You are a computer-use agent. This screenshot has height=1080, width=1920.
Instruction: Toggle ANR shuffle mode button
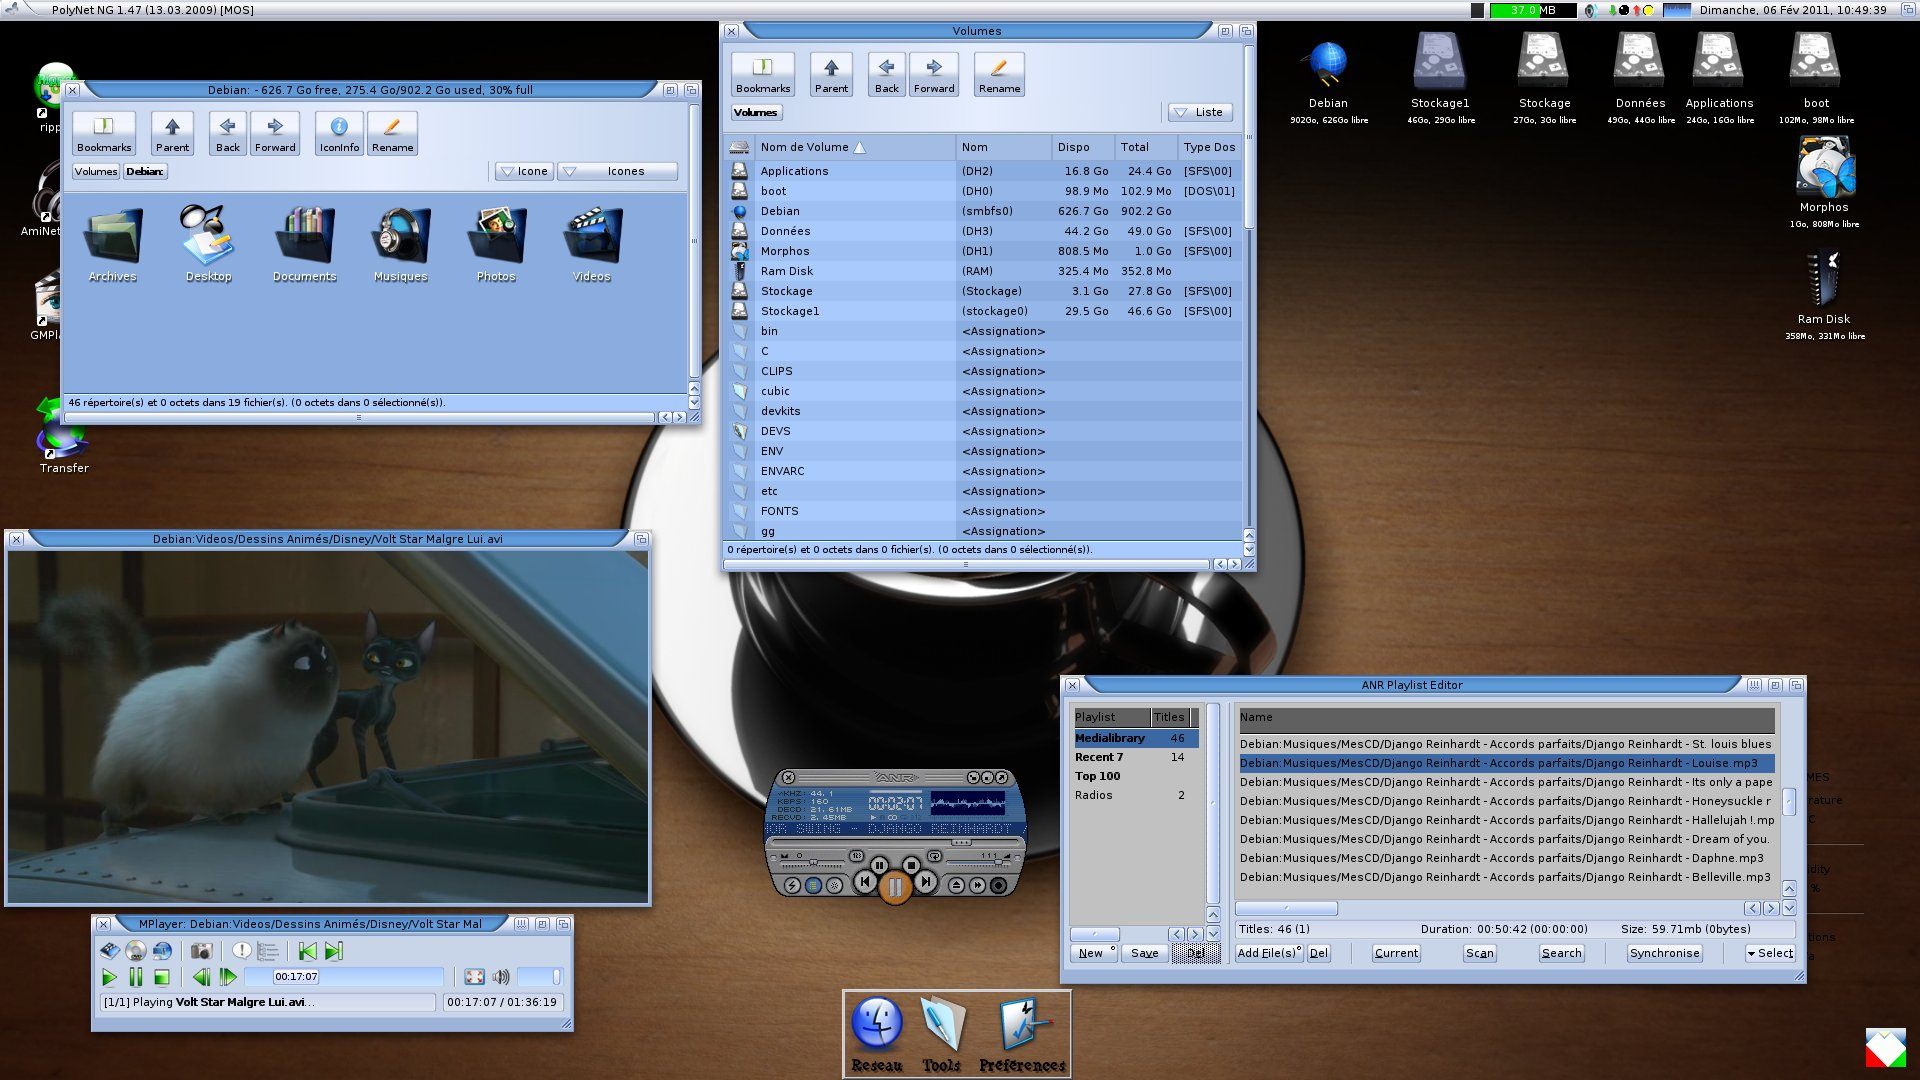coord(856,856)
